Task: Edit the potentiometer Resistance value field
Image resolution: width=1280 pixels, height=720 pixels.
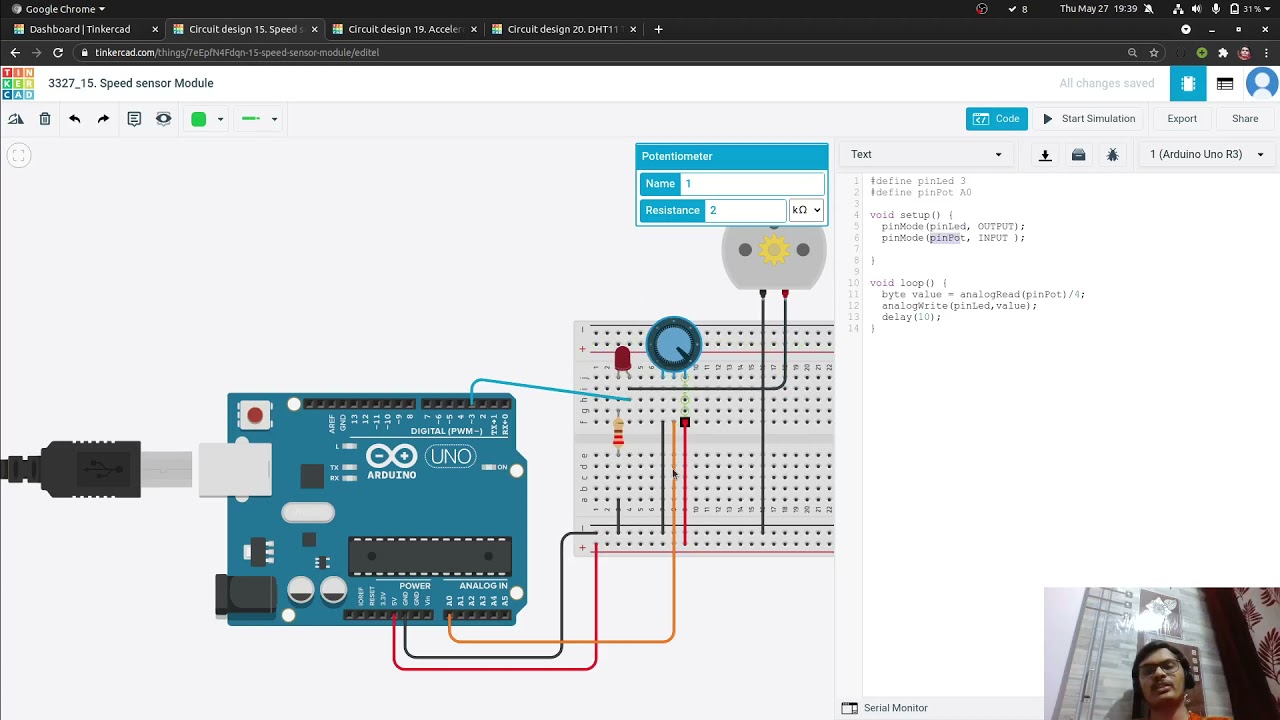Action: tap(745, 211)
